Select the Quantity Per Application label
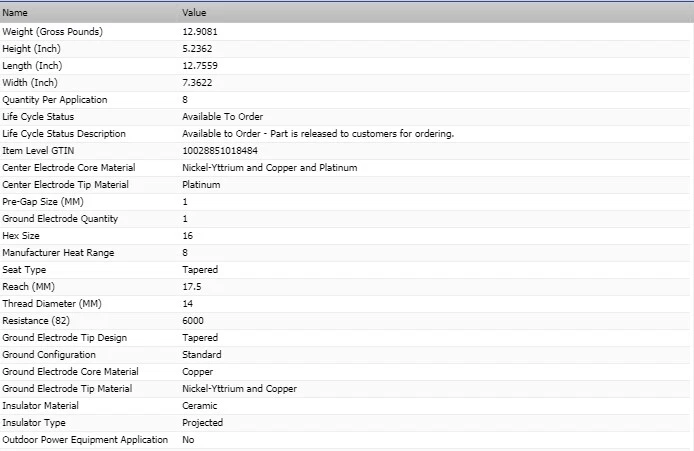Viewport: 694px width, 451px height. (55, 100)
